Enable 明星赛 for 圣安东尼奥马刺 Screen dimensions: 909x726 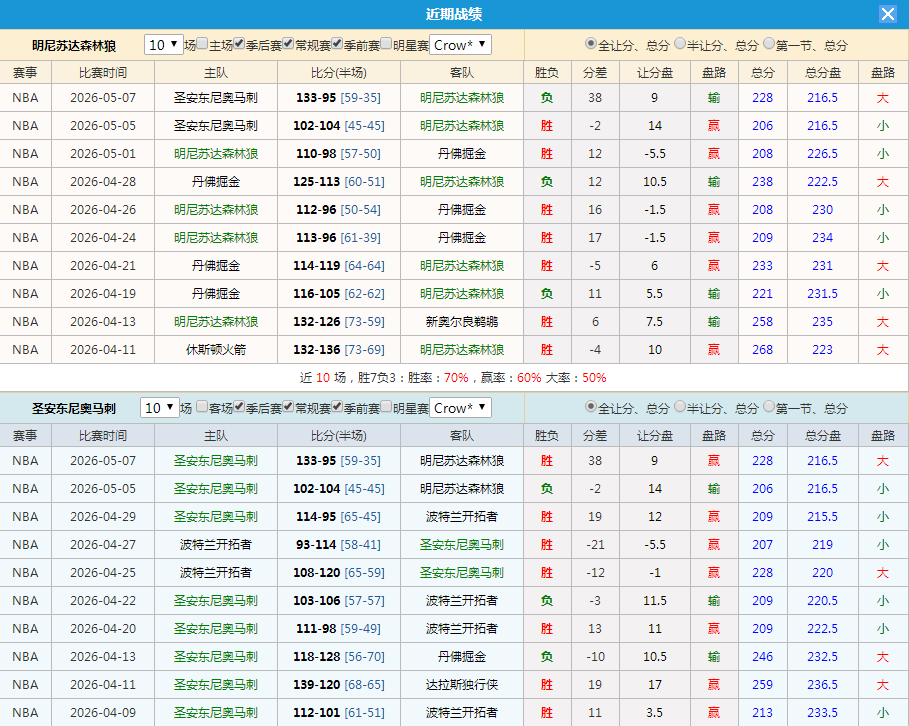[386, 406]
